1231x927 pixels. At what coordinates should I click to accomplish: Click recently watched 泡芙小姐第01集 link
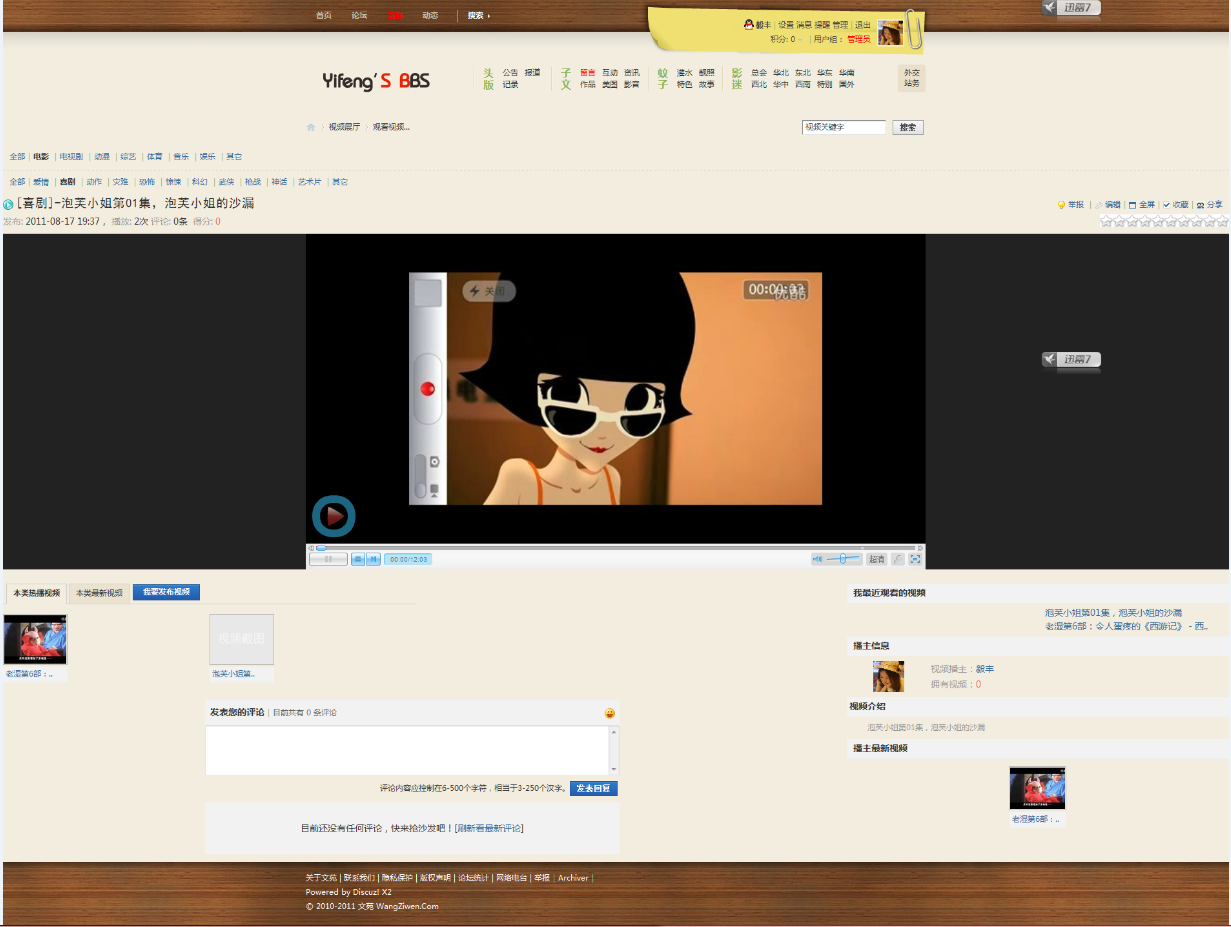tap(1113, 612)
